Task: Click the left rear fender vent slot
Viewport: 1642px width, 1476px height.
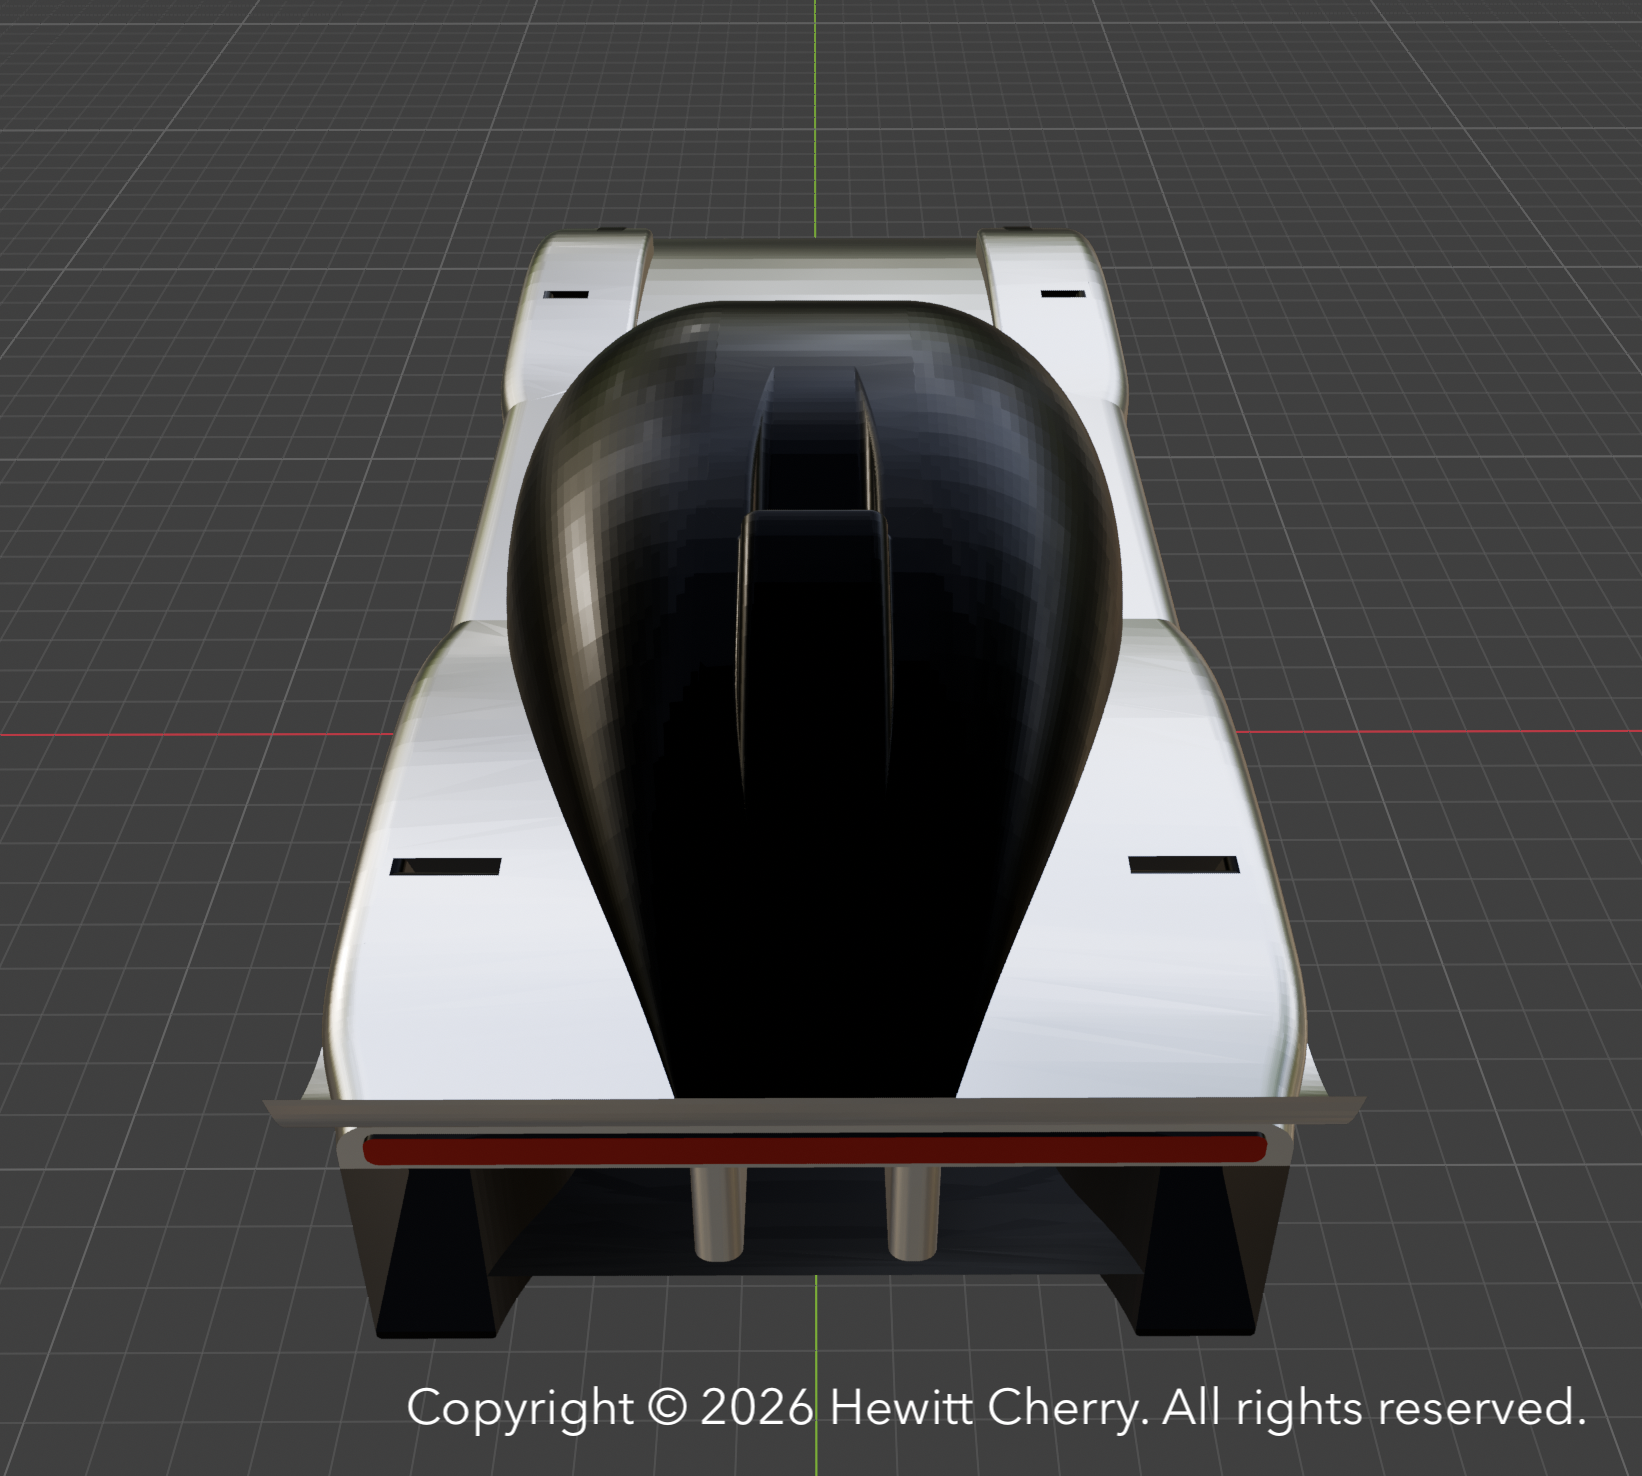Action: pyautogui.click(x=447, y=866)
